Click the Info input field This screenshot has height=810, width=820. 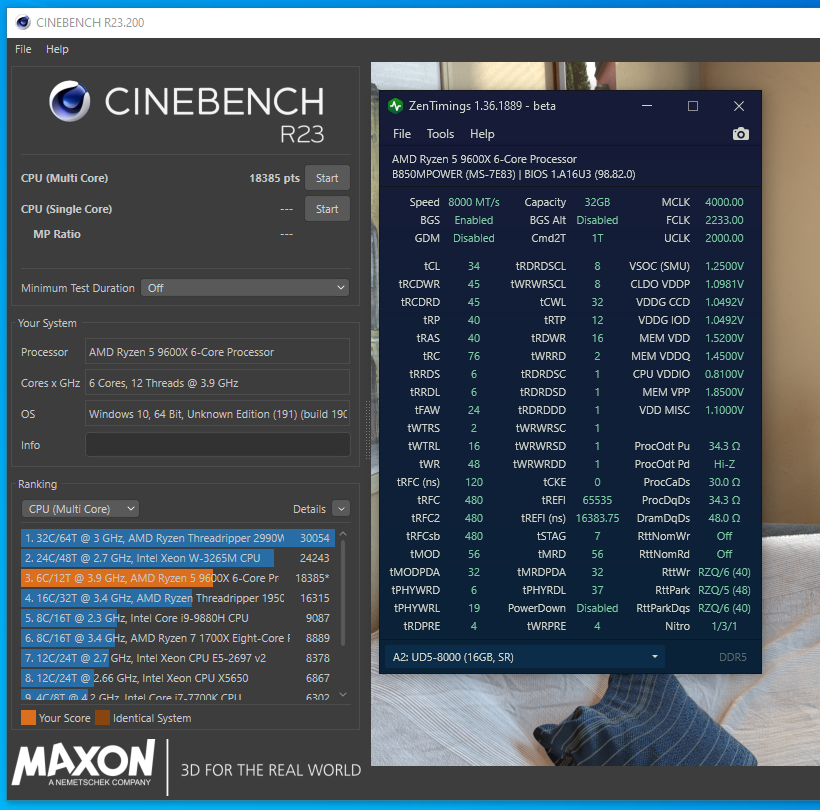(217, 445)
